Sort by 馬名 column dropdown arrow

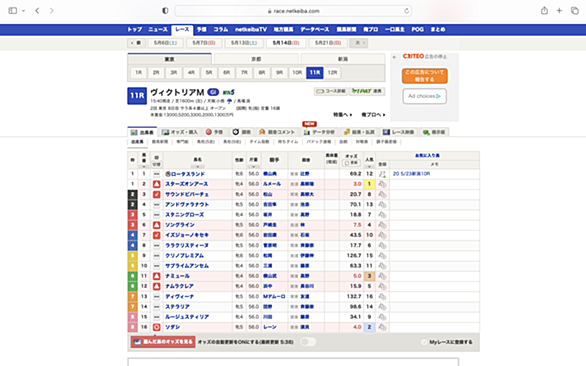197,167
